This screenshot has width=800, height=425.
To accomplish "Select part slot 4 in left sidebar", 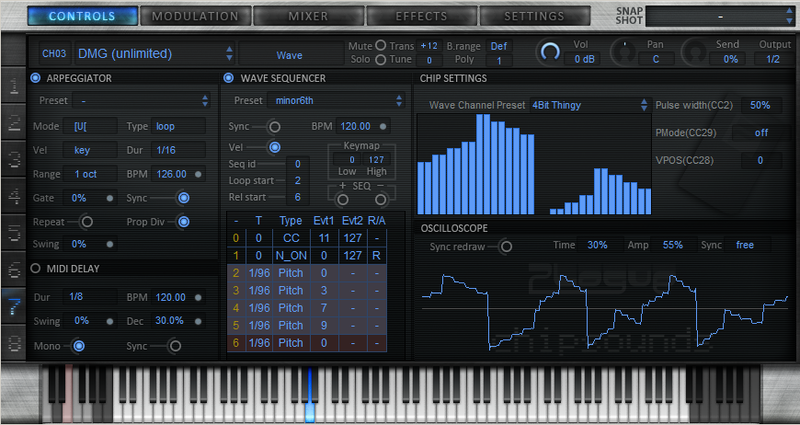I will [14, 196].
